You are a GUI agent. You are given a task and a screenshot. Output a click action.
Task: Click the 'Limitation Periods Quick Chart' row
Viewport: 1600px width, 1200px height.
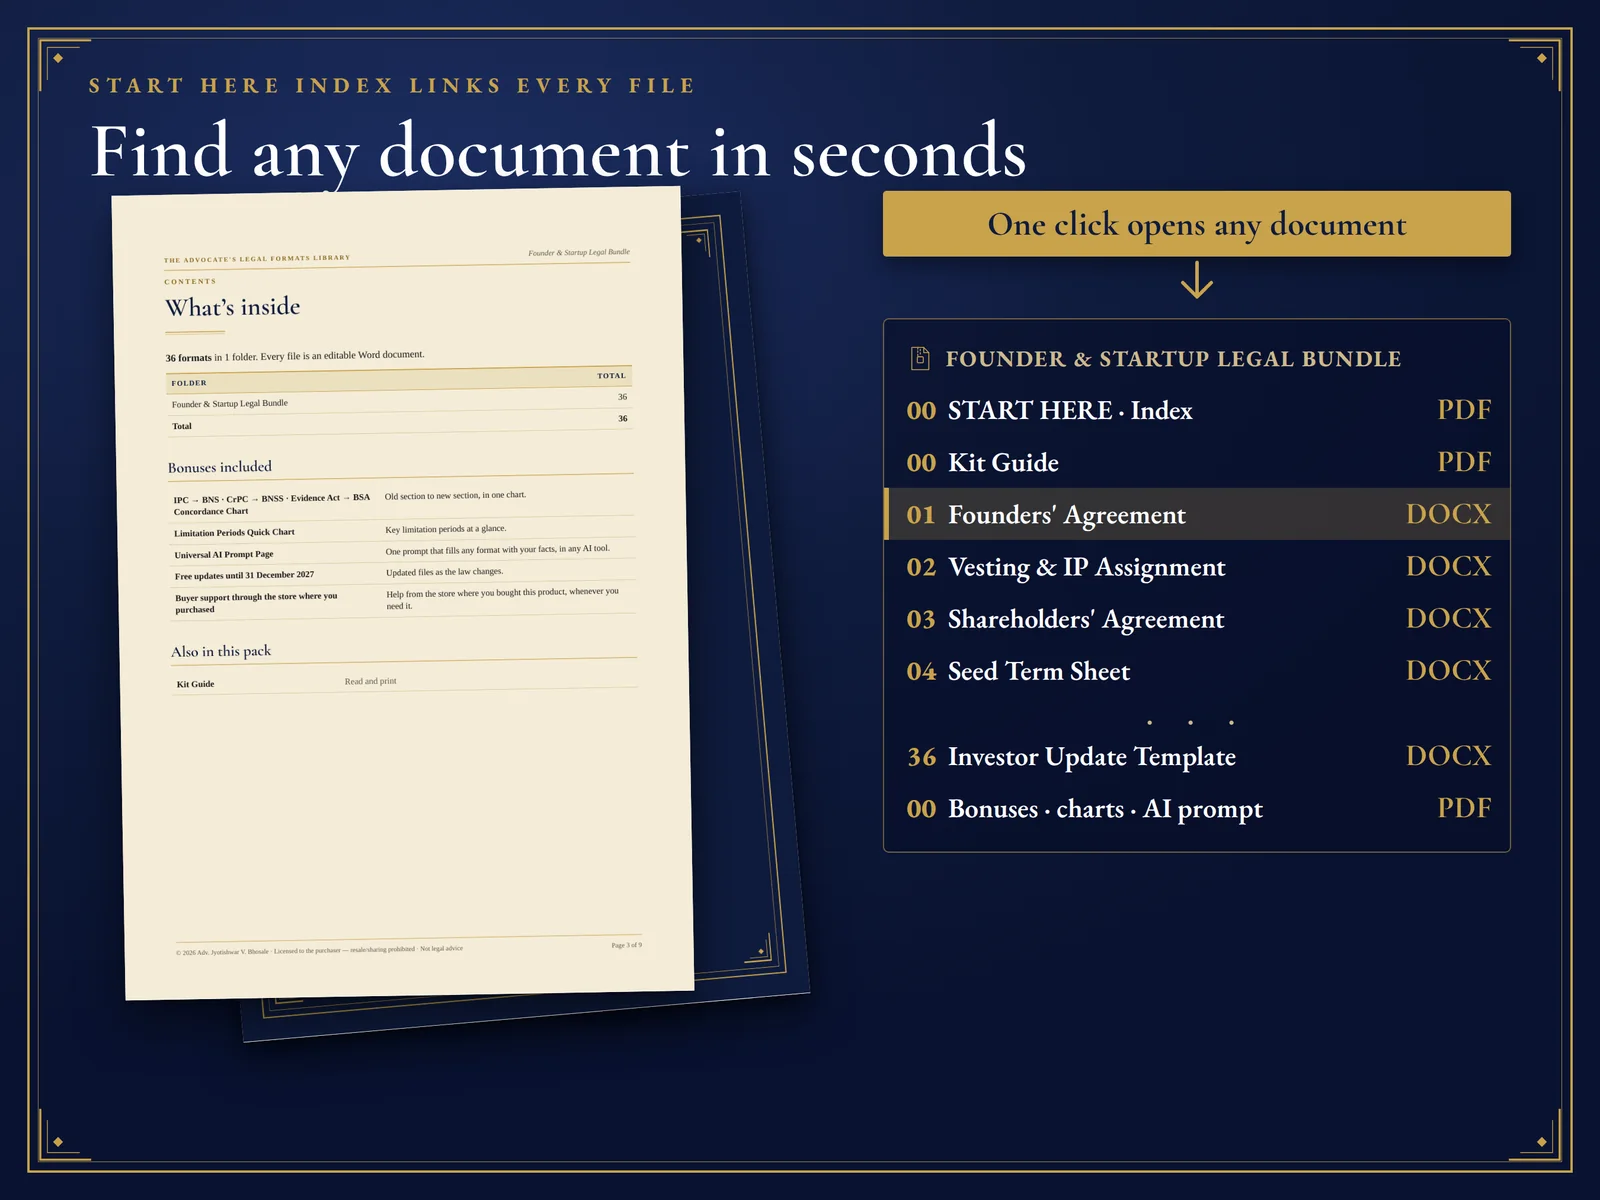click(x=404, y=530)
